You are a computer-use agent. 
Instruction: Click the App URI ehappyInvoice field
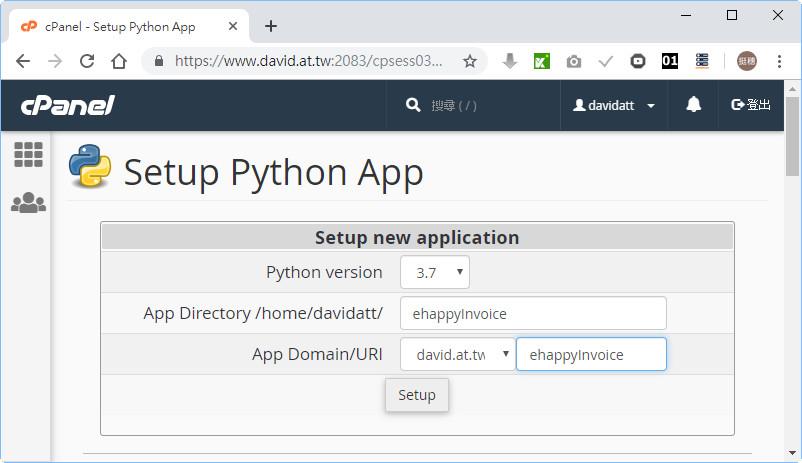[591, 354]
